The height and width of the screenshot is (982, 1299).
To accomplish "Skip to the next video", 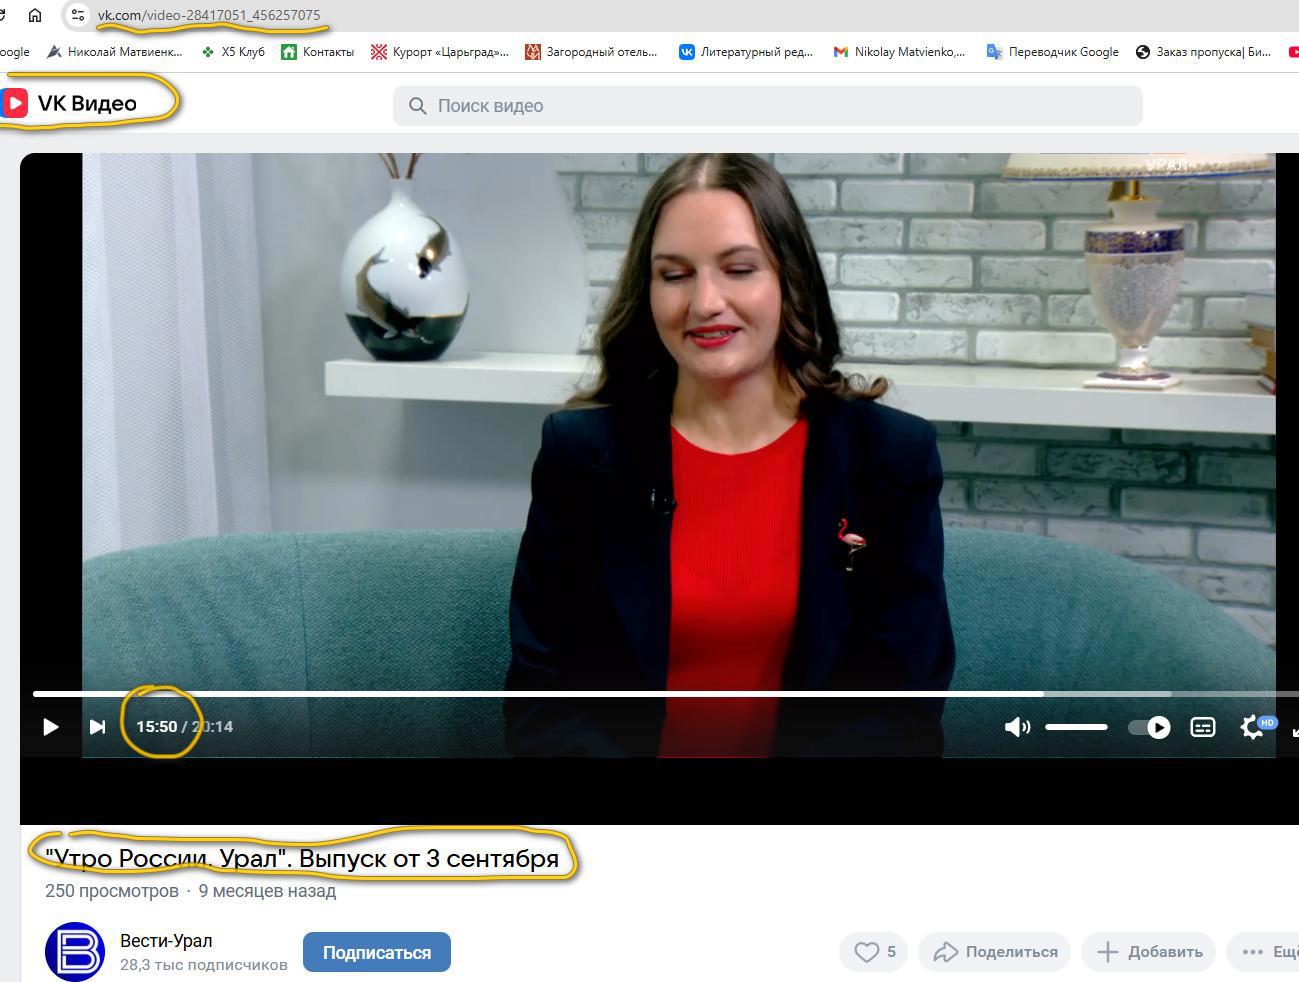I will (97, 727).
